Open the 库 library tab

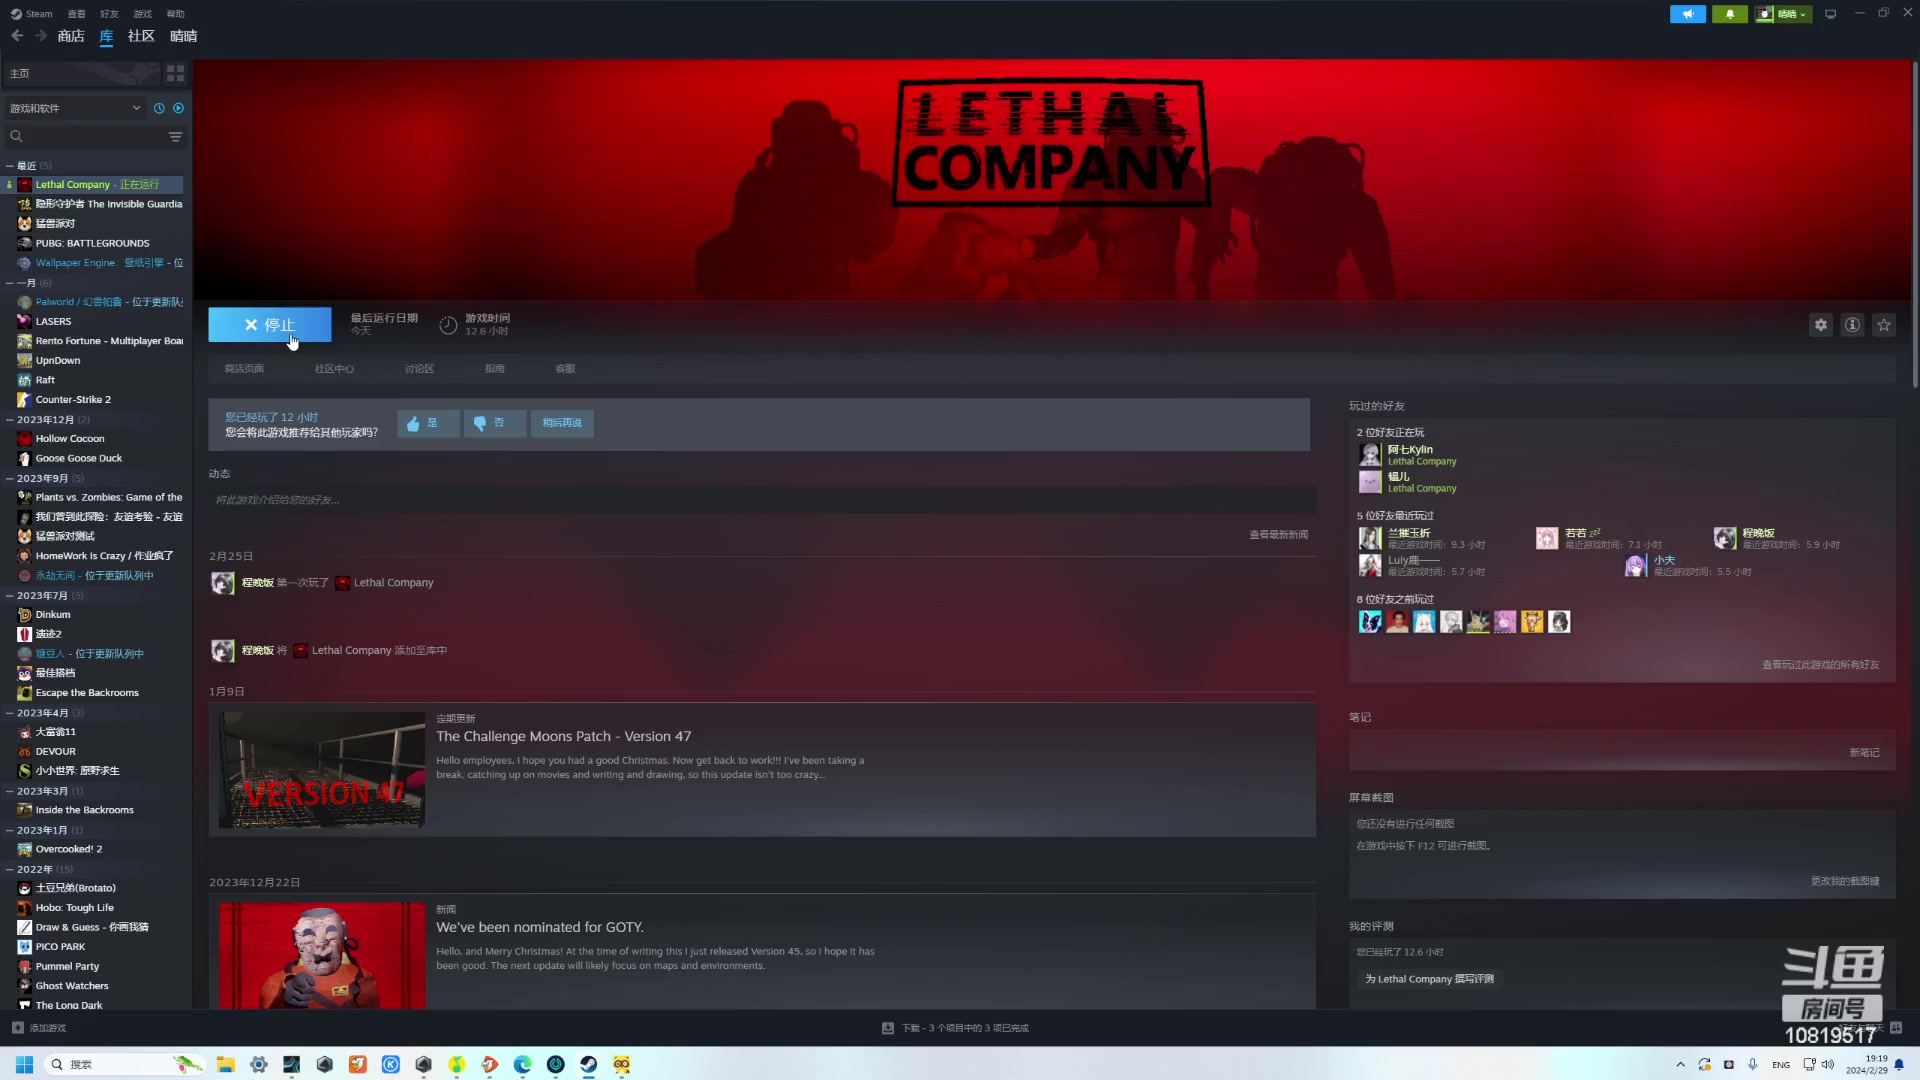point(106,36)
